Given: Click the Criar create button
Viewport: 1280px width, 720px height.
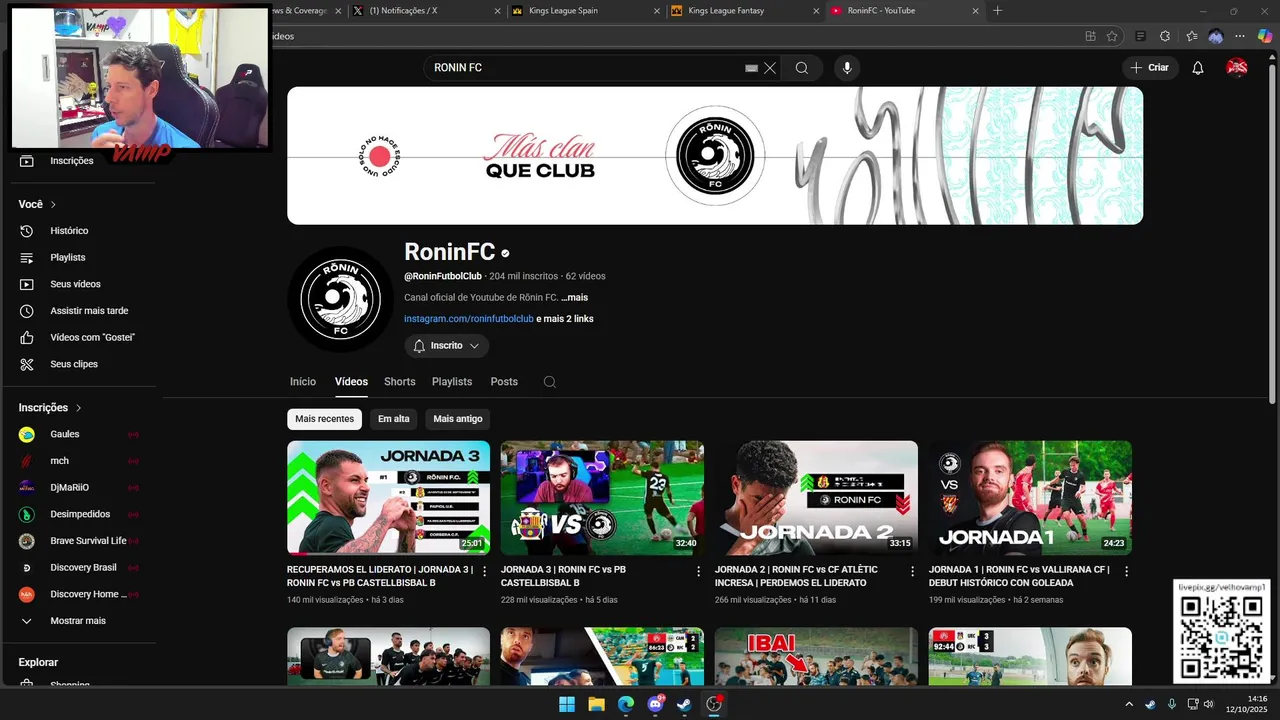Looking at the screenshot, I should click(x=1148, y=68).
